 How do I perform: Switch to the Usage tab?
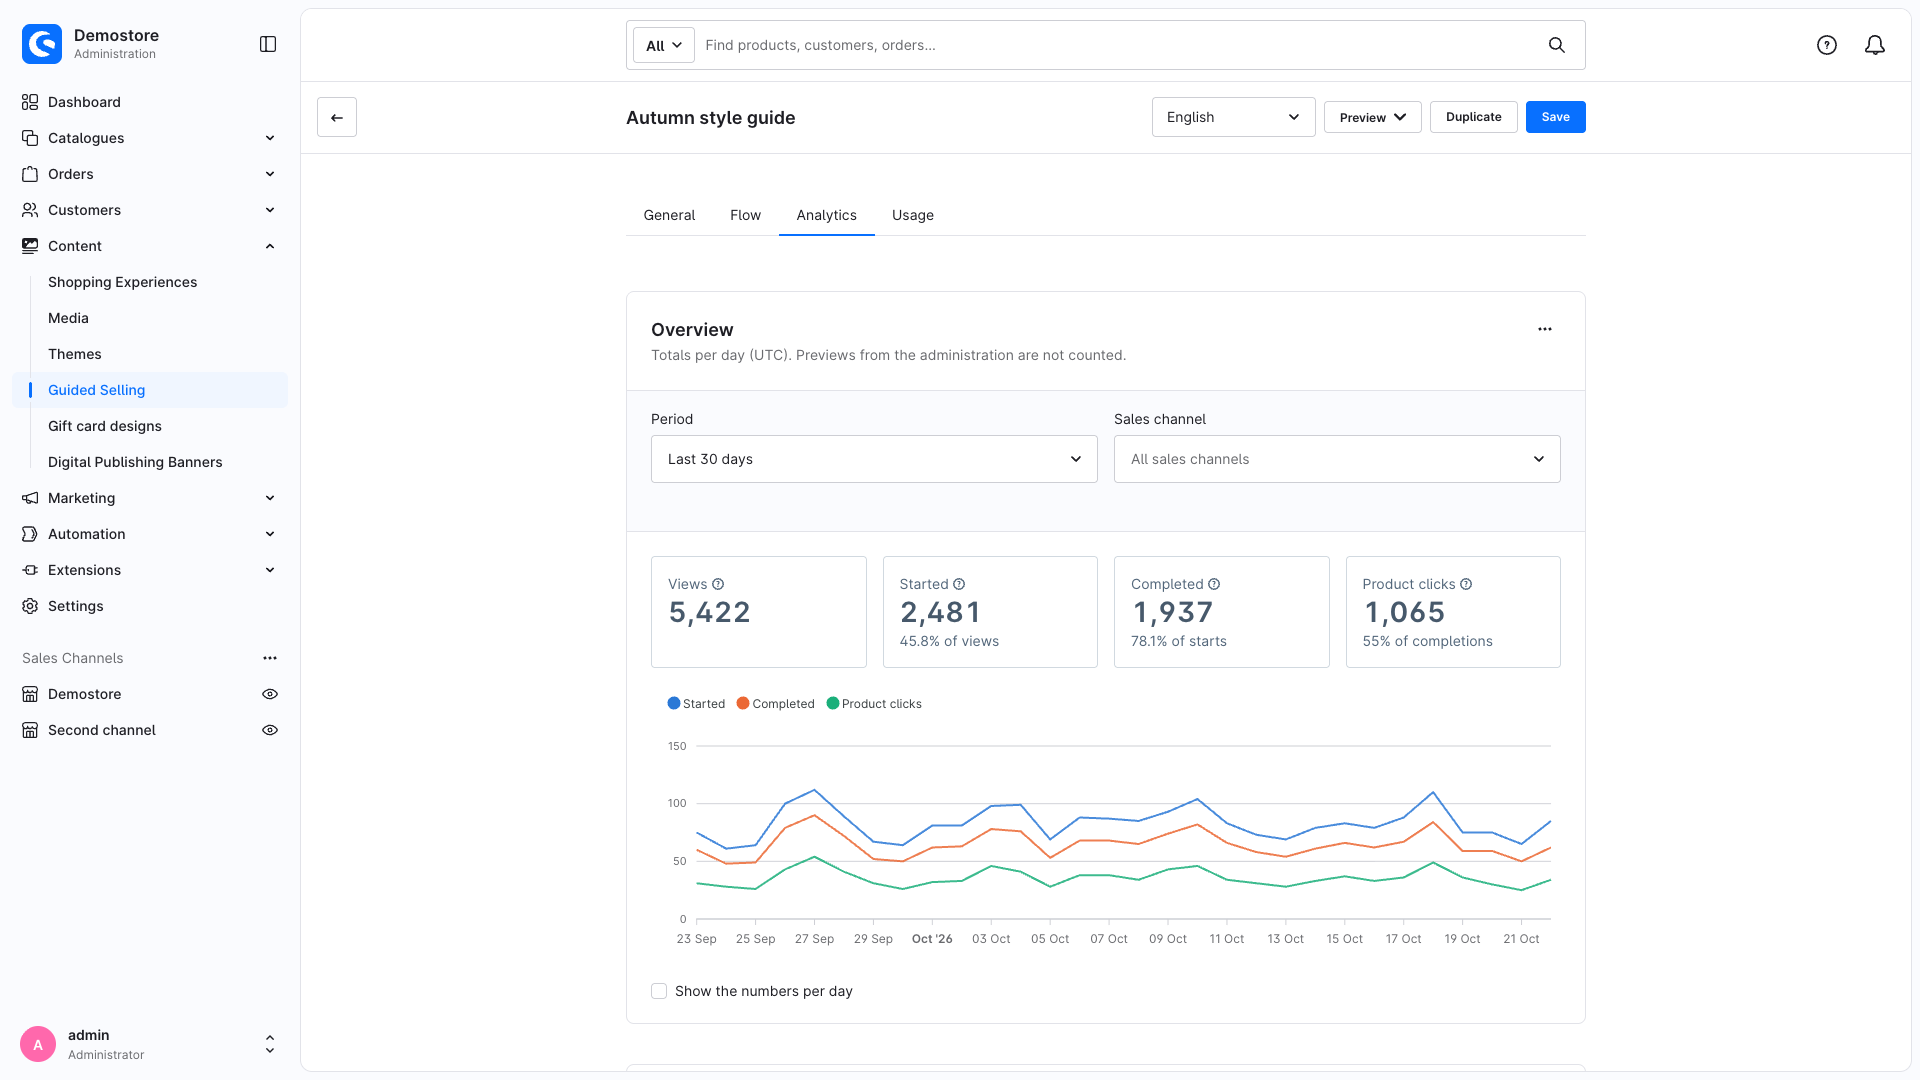click(913, 215)
